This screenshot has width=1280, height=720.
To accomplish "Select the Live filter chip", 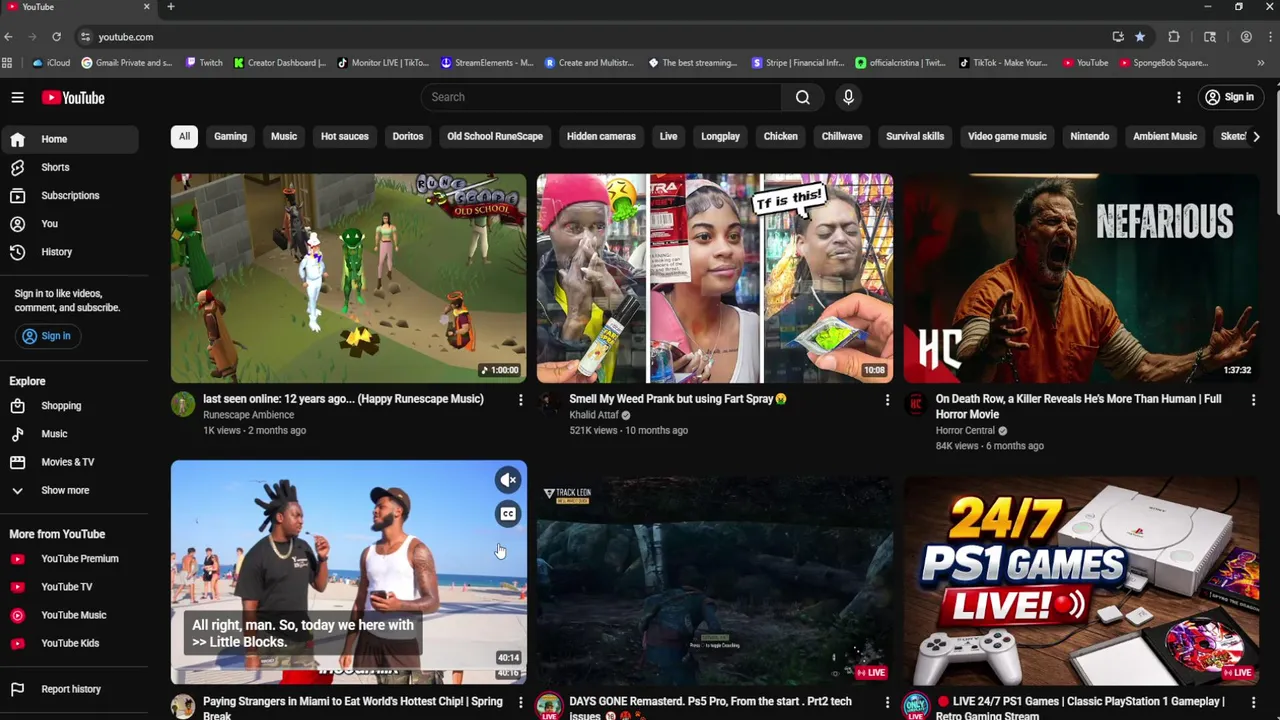I will [668, 136].
